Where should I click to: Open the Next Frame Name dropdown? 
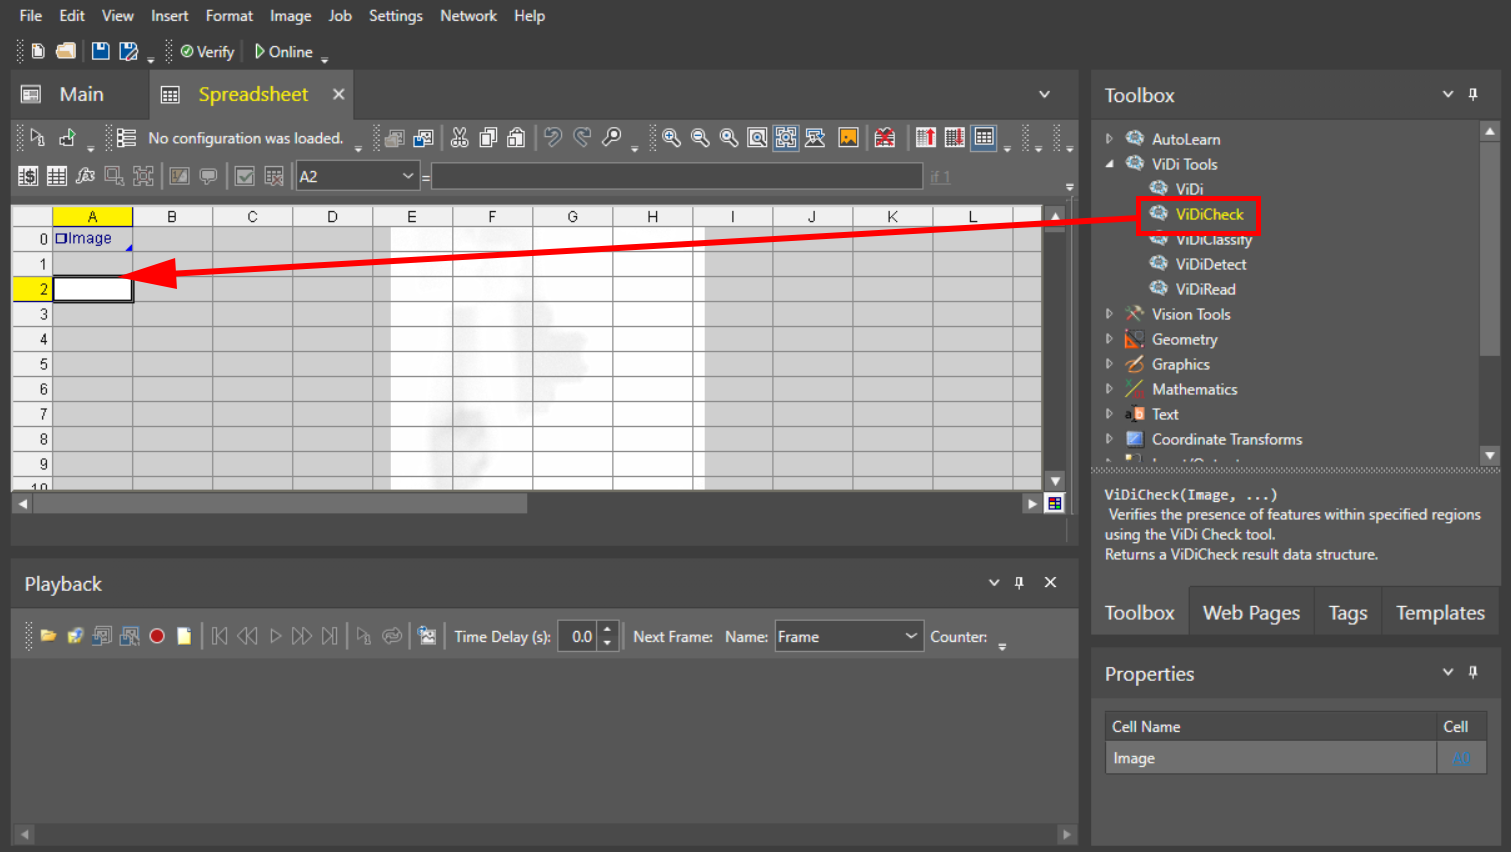[x=910, y=636]
